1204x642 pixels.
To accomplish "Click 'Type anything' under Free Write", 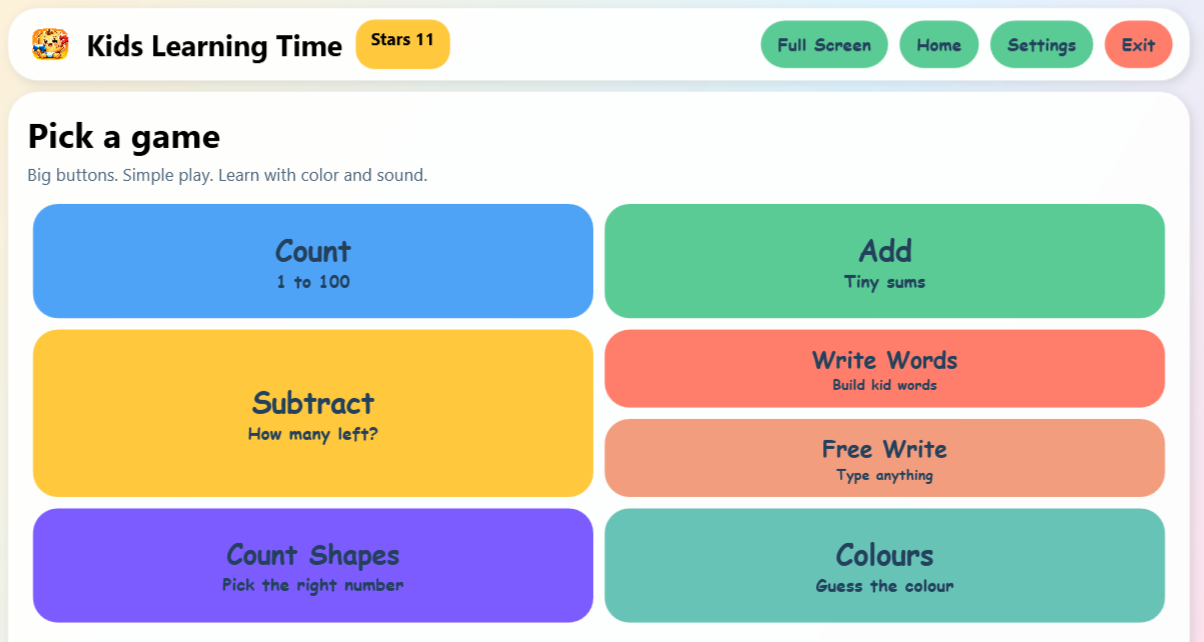I will tap(884, 475).
